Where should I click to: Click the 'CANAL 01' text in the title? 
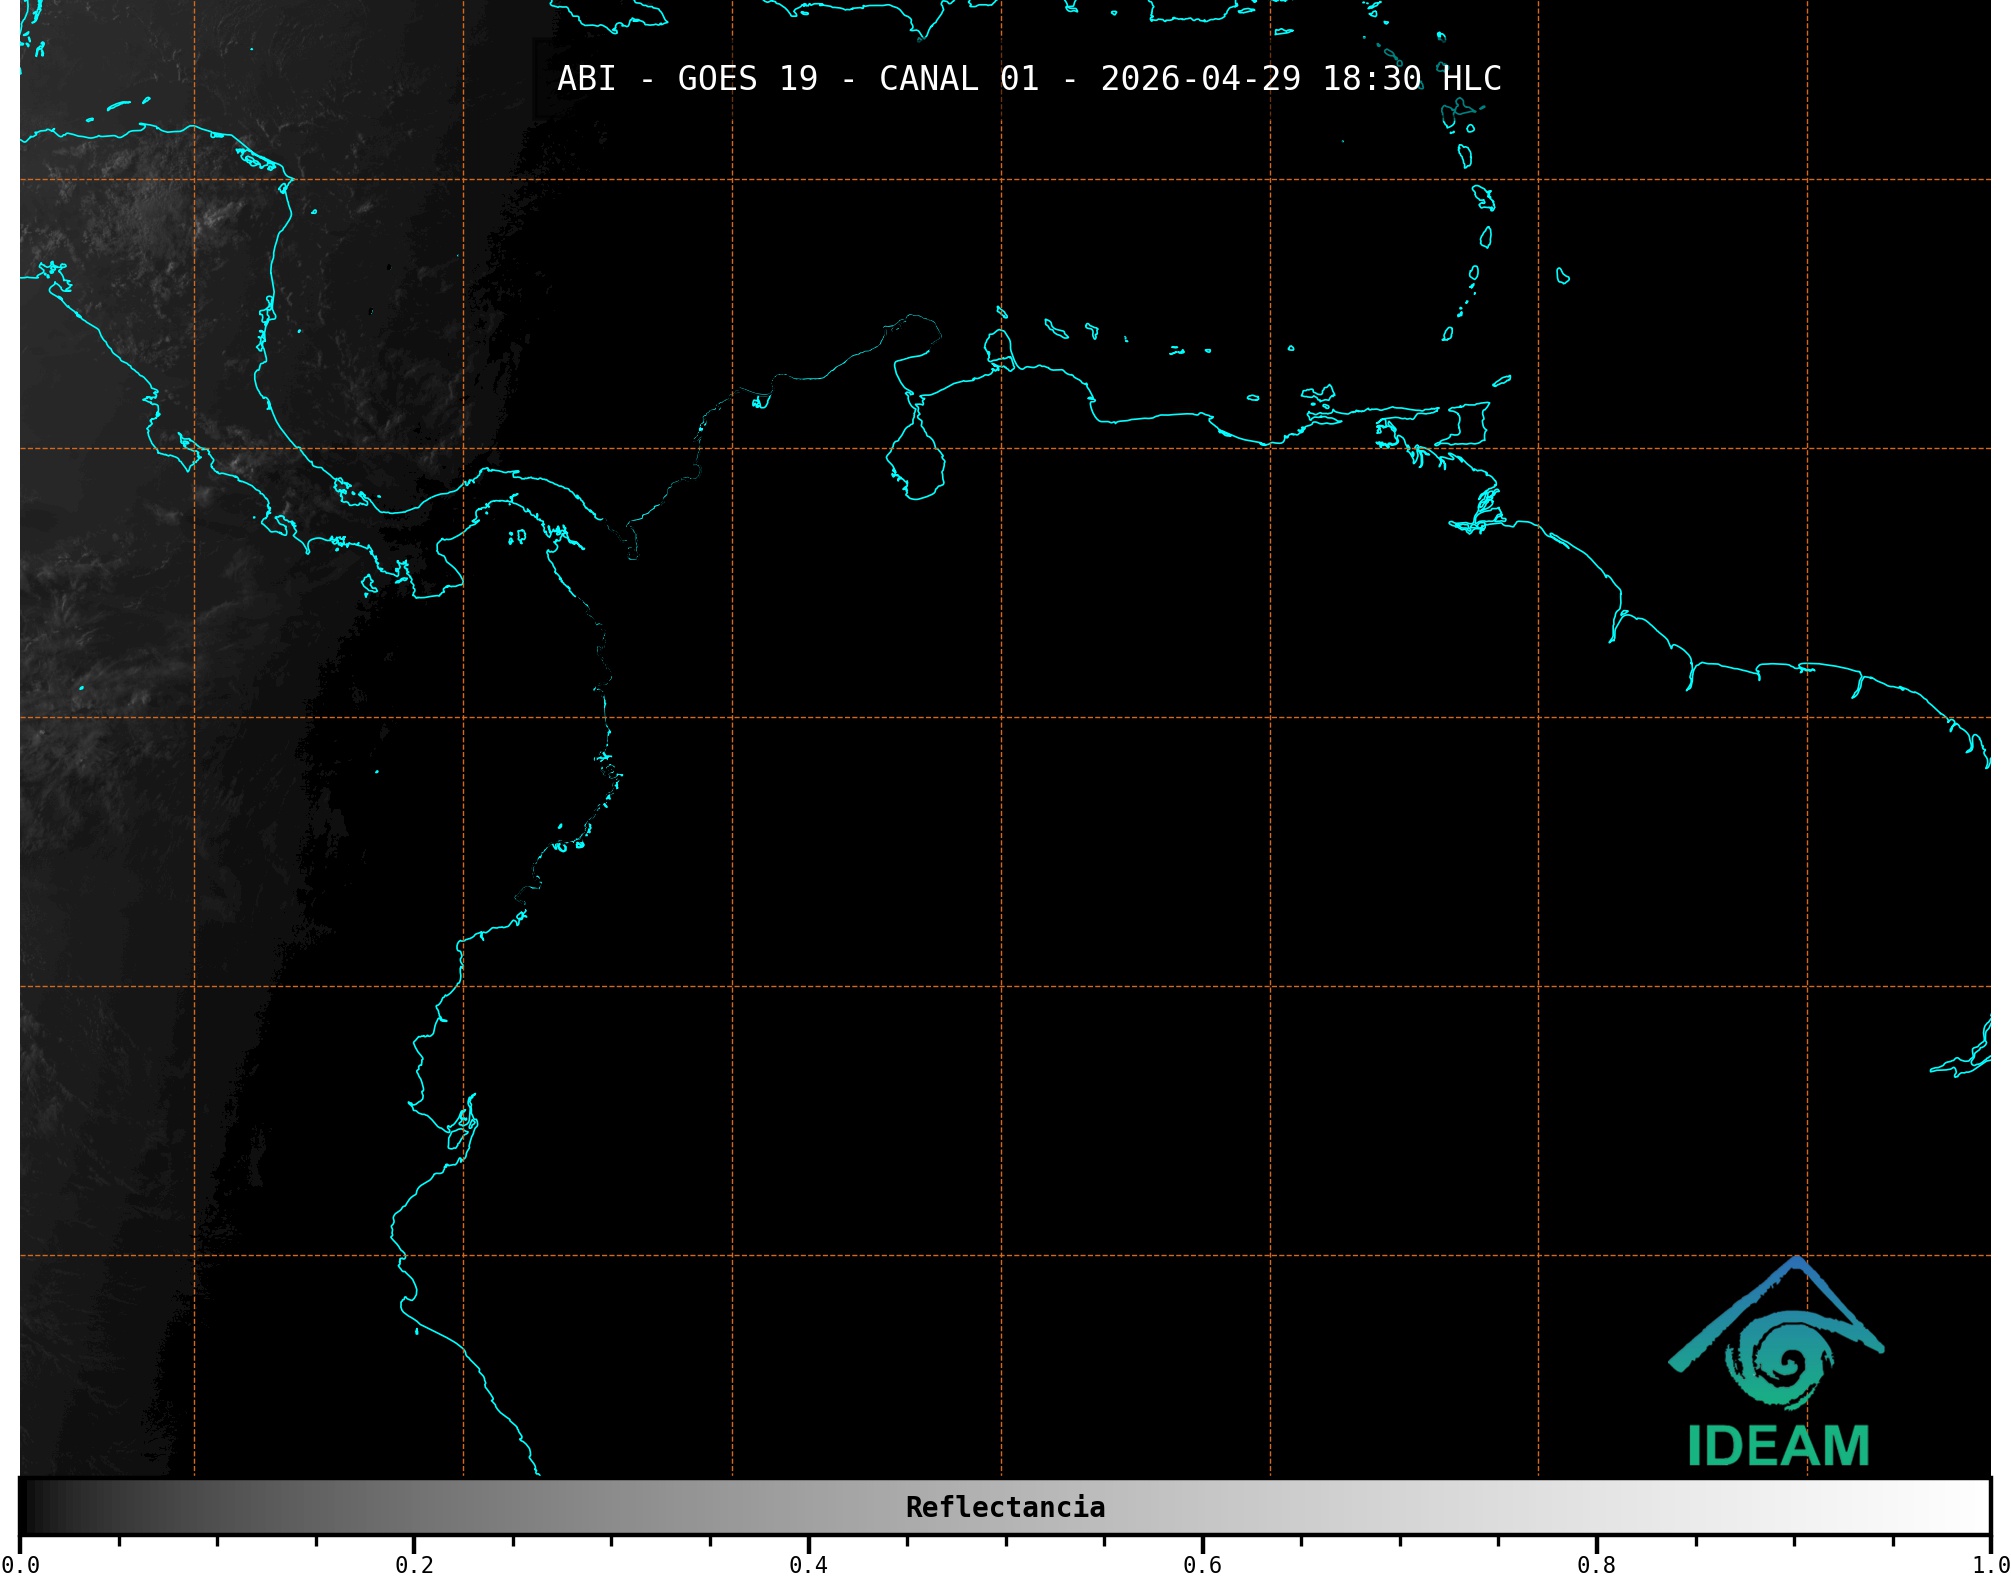958,78
